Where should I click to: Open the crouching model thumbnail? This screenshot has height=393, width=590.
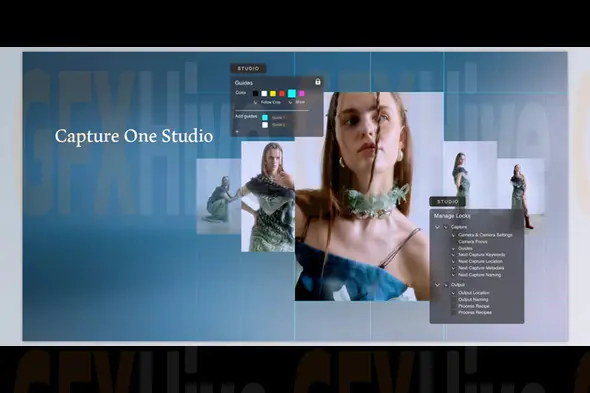[x=219, y=196]
